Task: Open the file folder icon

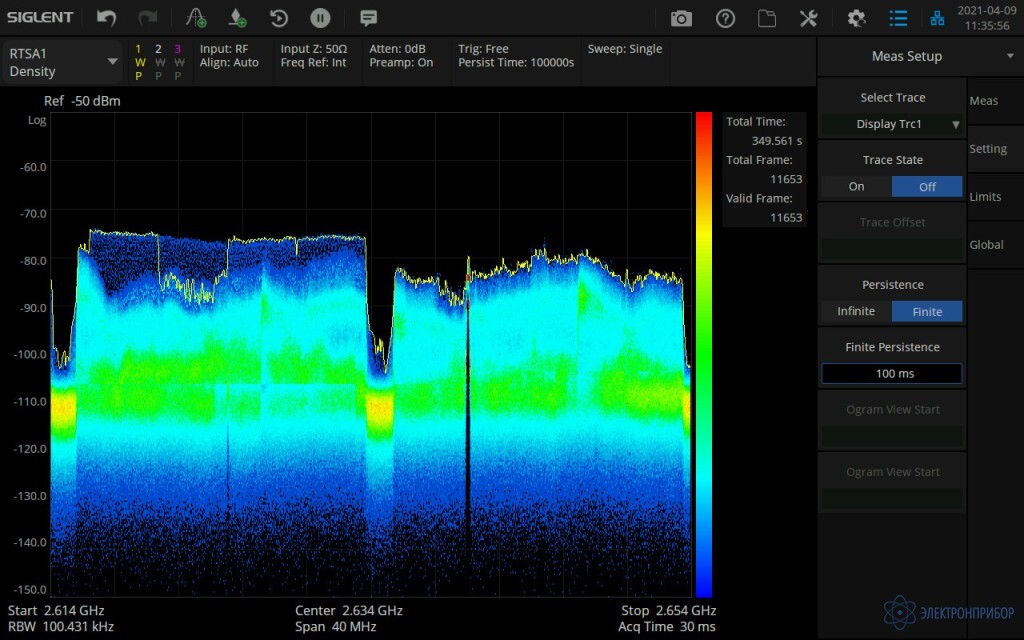Action: [767, 18]
